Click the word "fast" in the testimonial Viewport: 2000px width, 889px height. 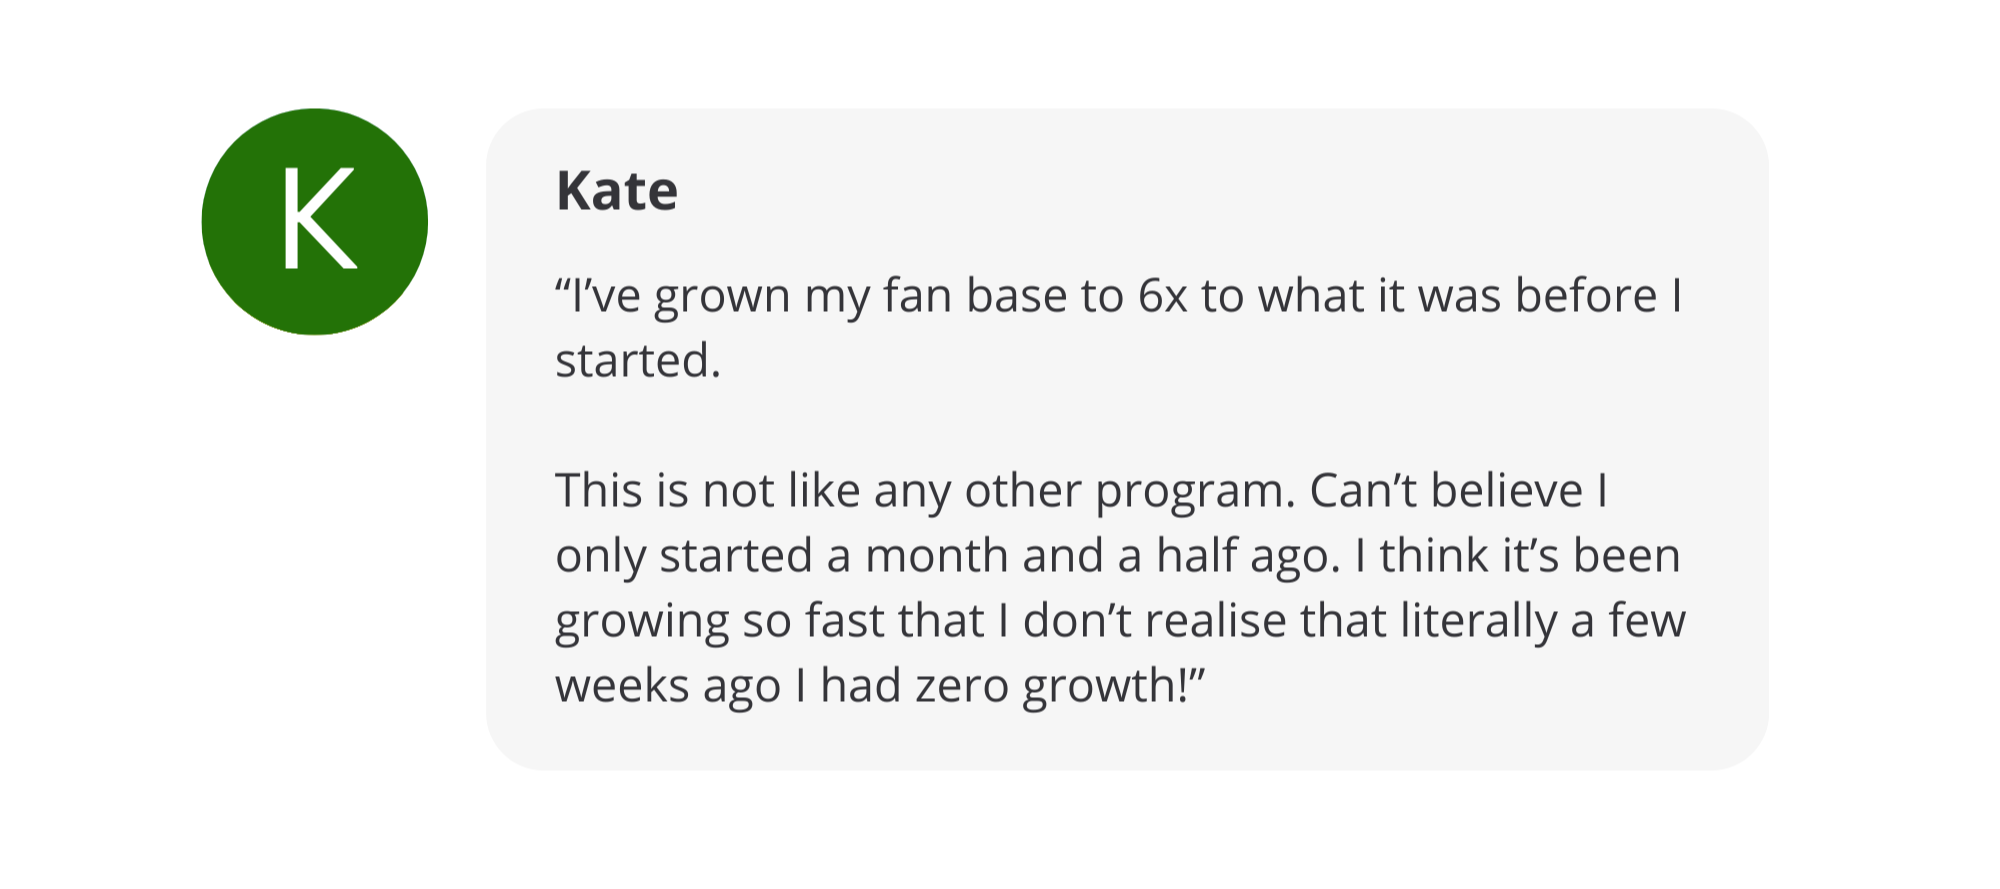coord(844,621)
